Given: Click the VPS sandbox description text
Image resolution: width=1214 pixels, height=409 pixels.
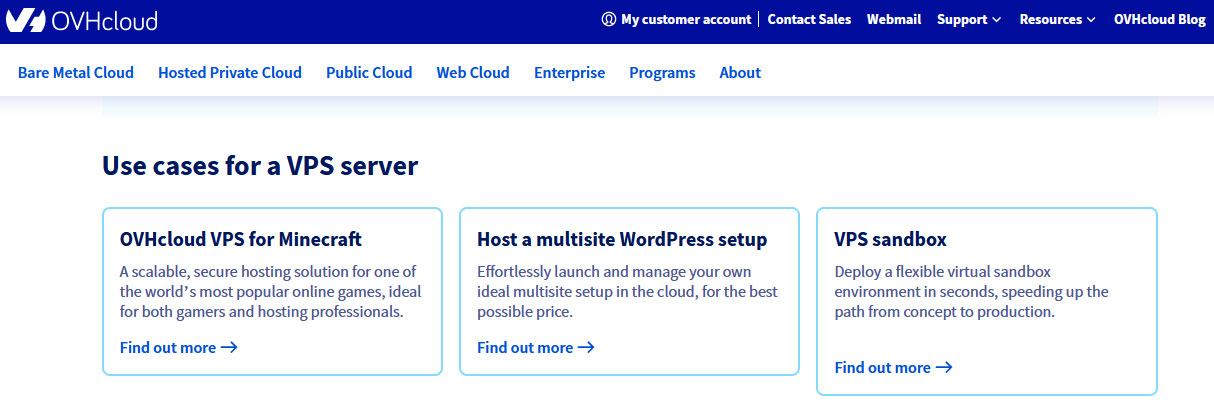Looking at the screenshot, I should tap(972, 292).
